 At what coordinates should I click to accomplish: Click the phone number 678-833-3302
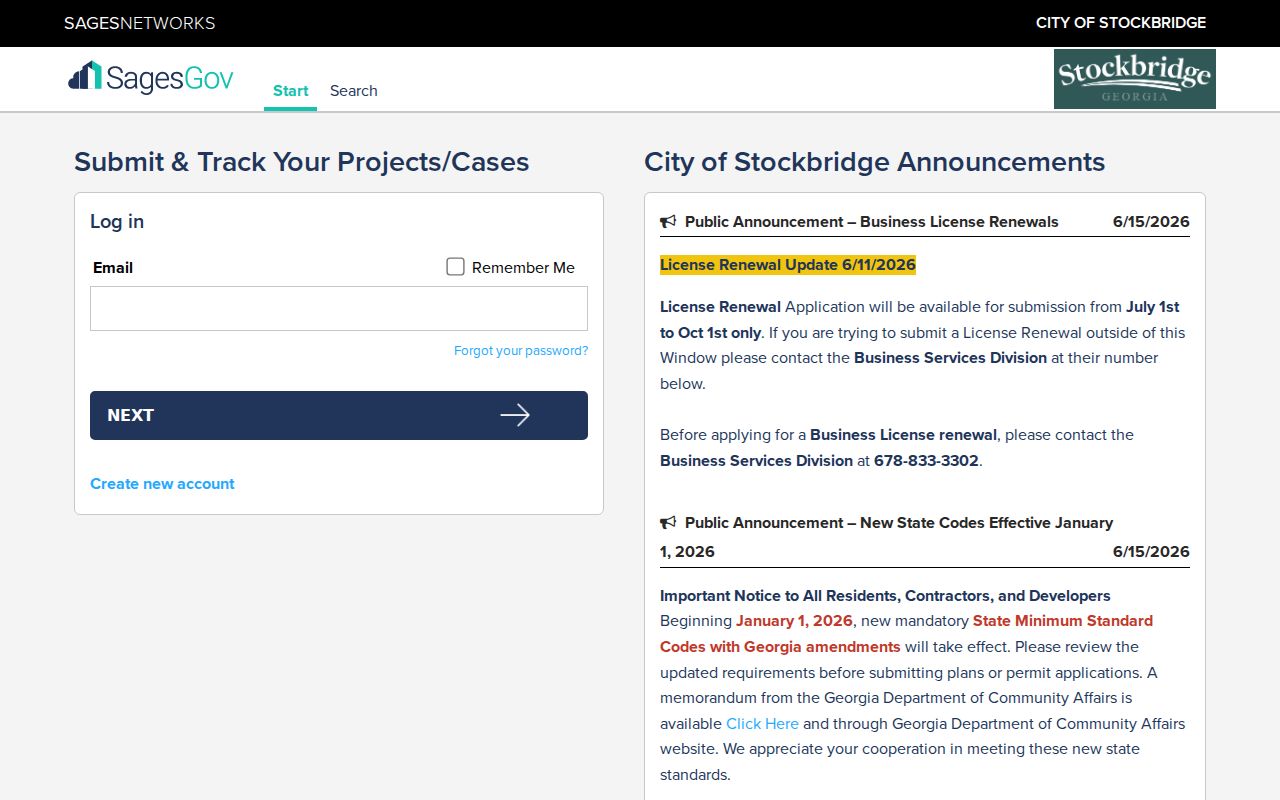tap(926, 461)
